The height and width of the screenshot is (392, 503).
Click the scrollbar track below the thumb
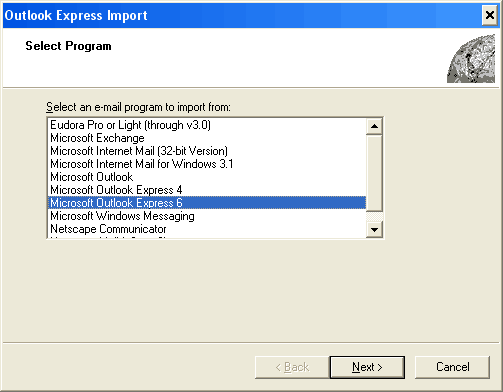(x=374, y=217)
